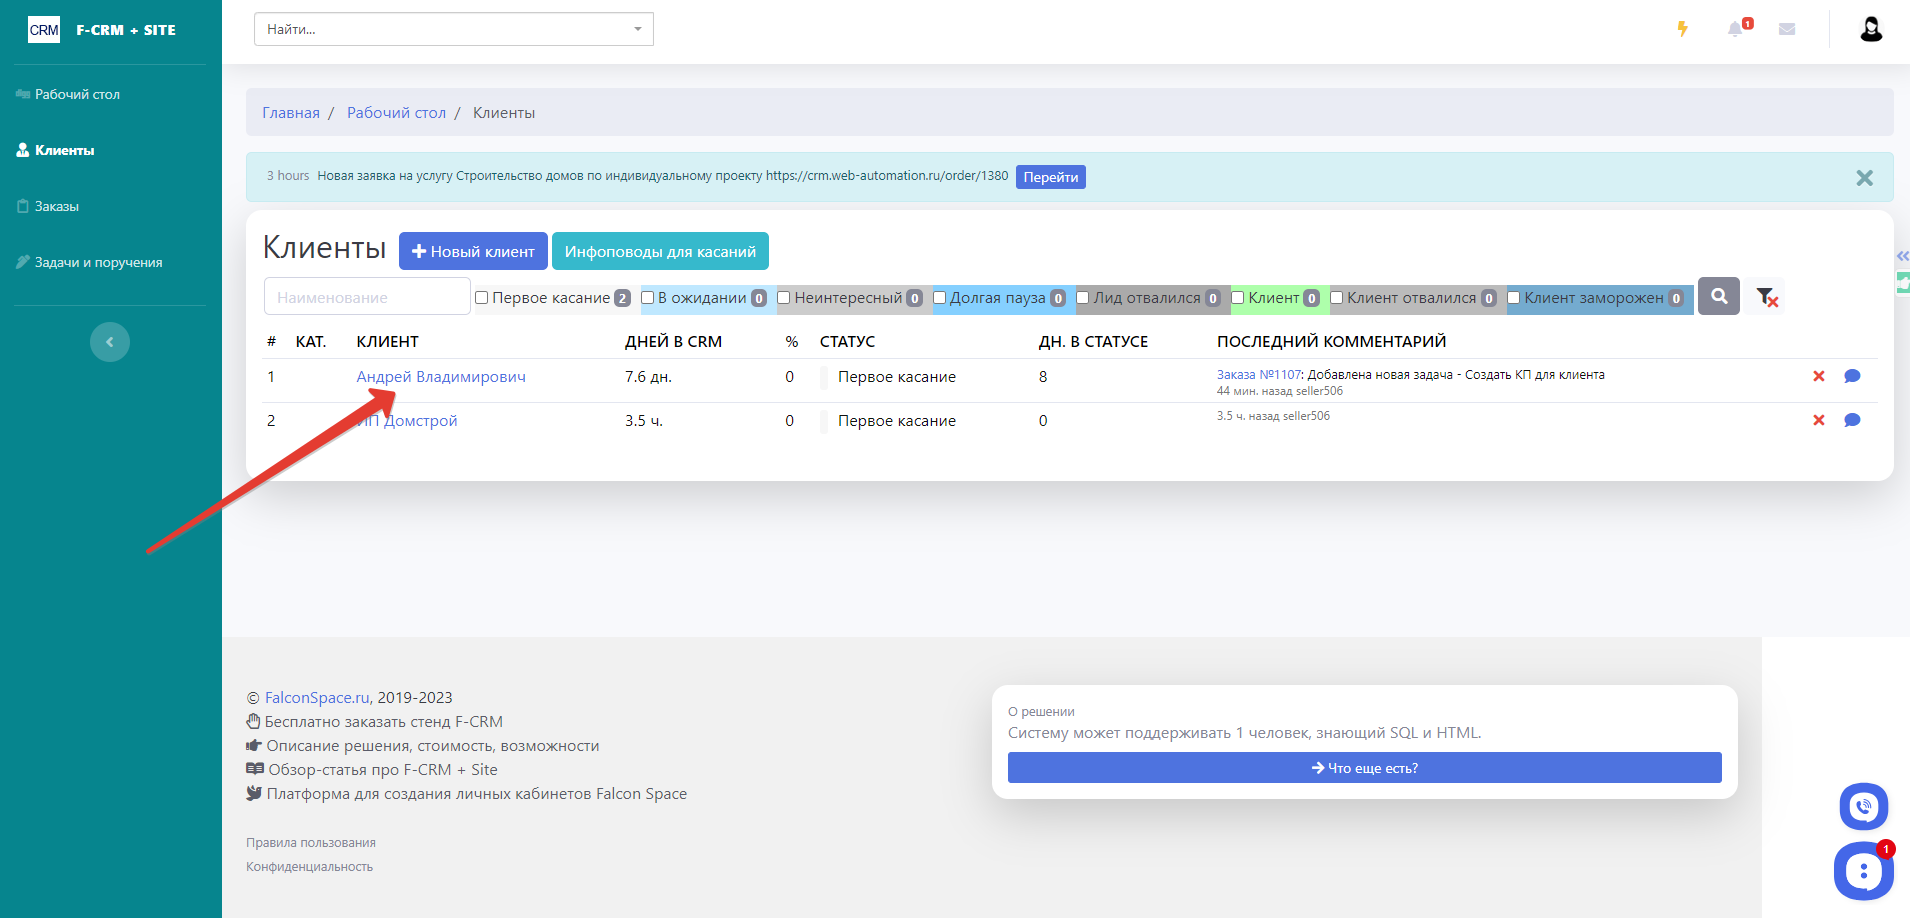The width and height of the screenshot is (1910, 918).
Task: Click the lightning bolt icon in header
Action: click(x=1683, y=29)
